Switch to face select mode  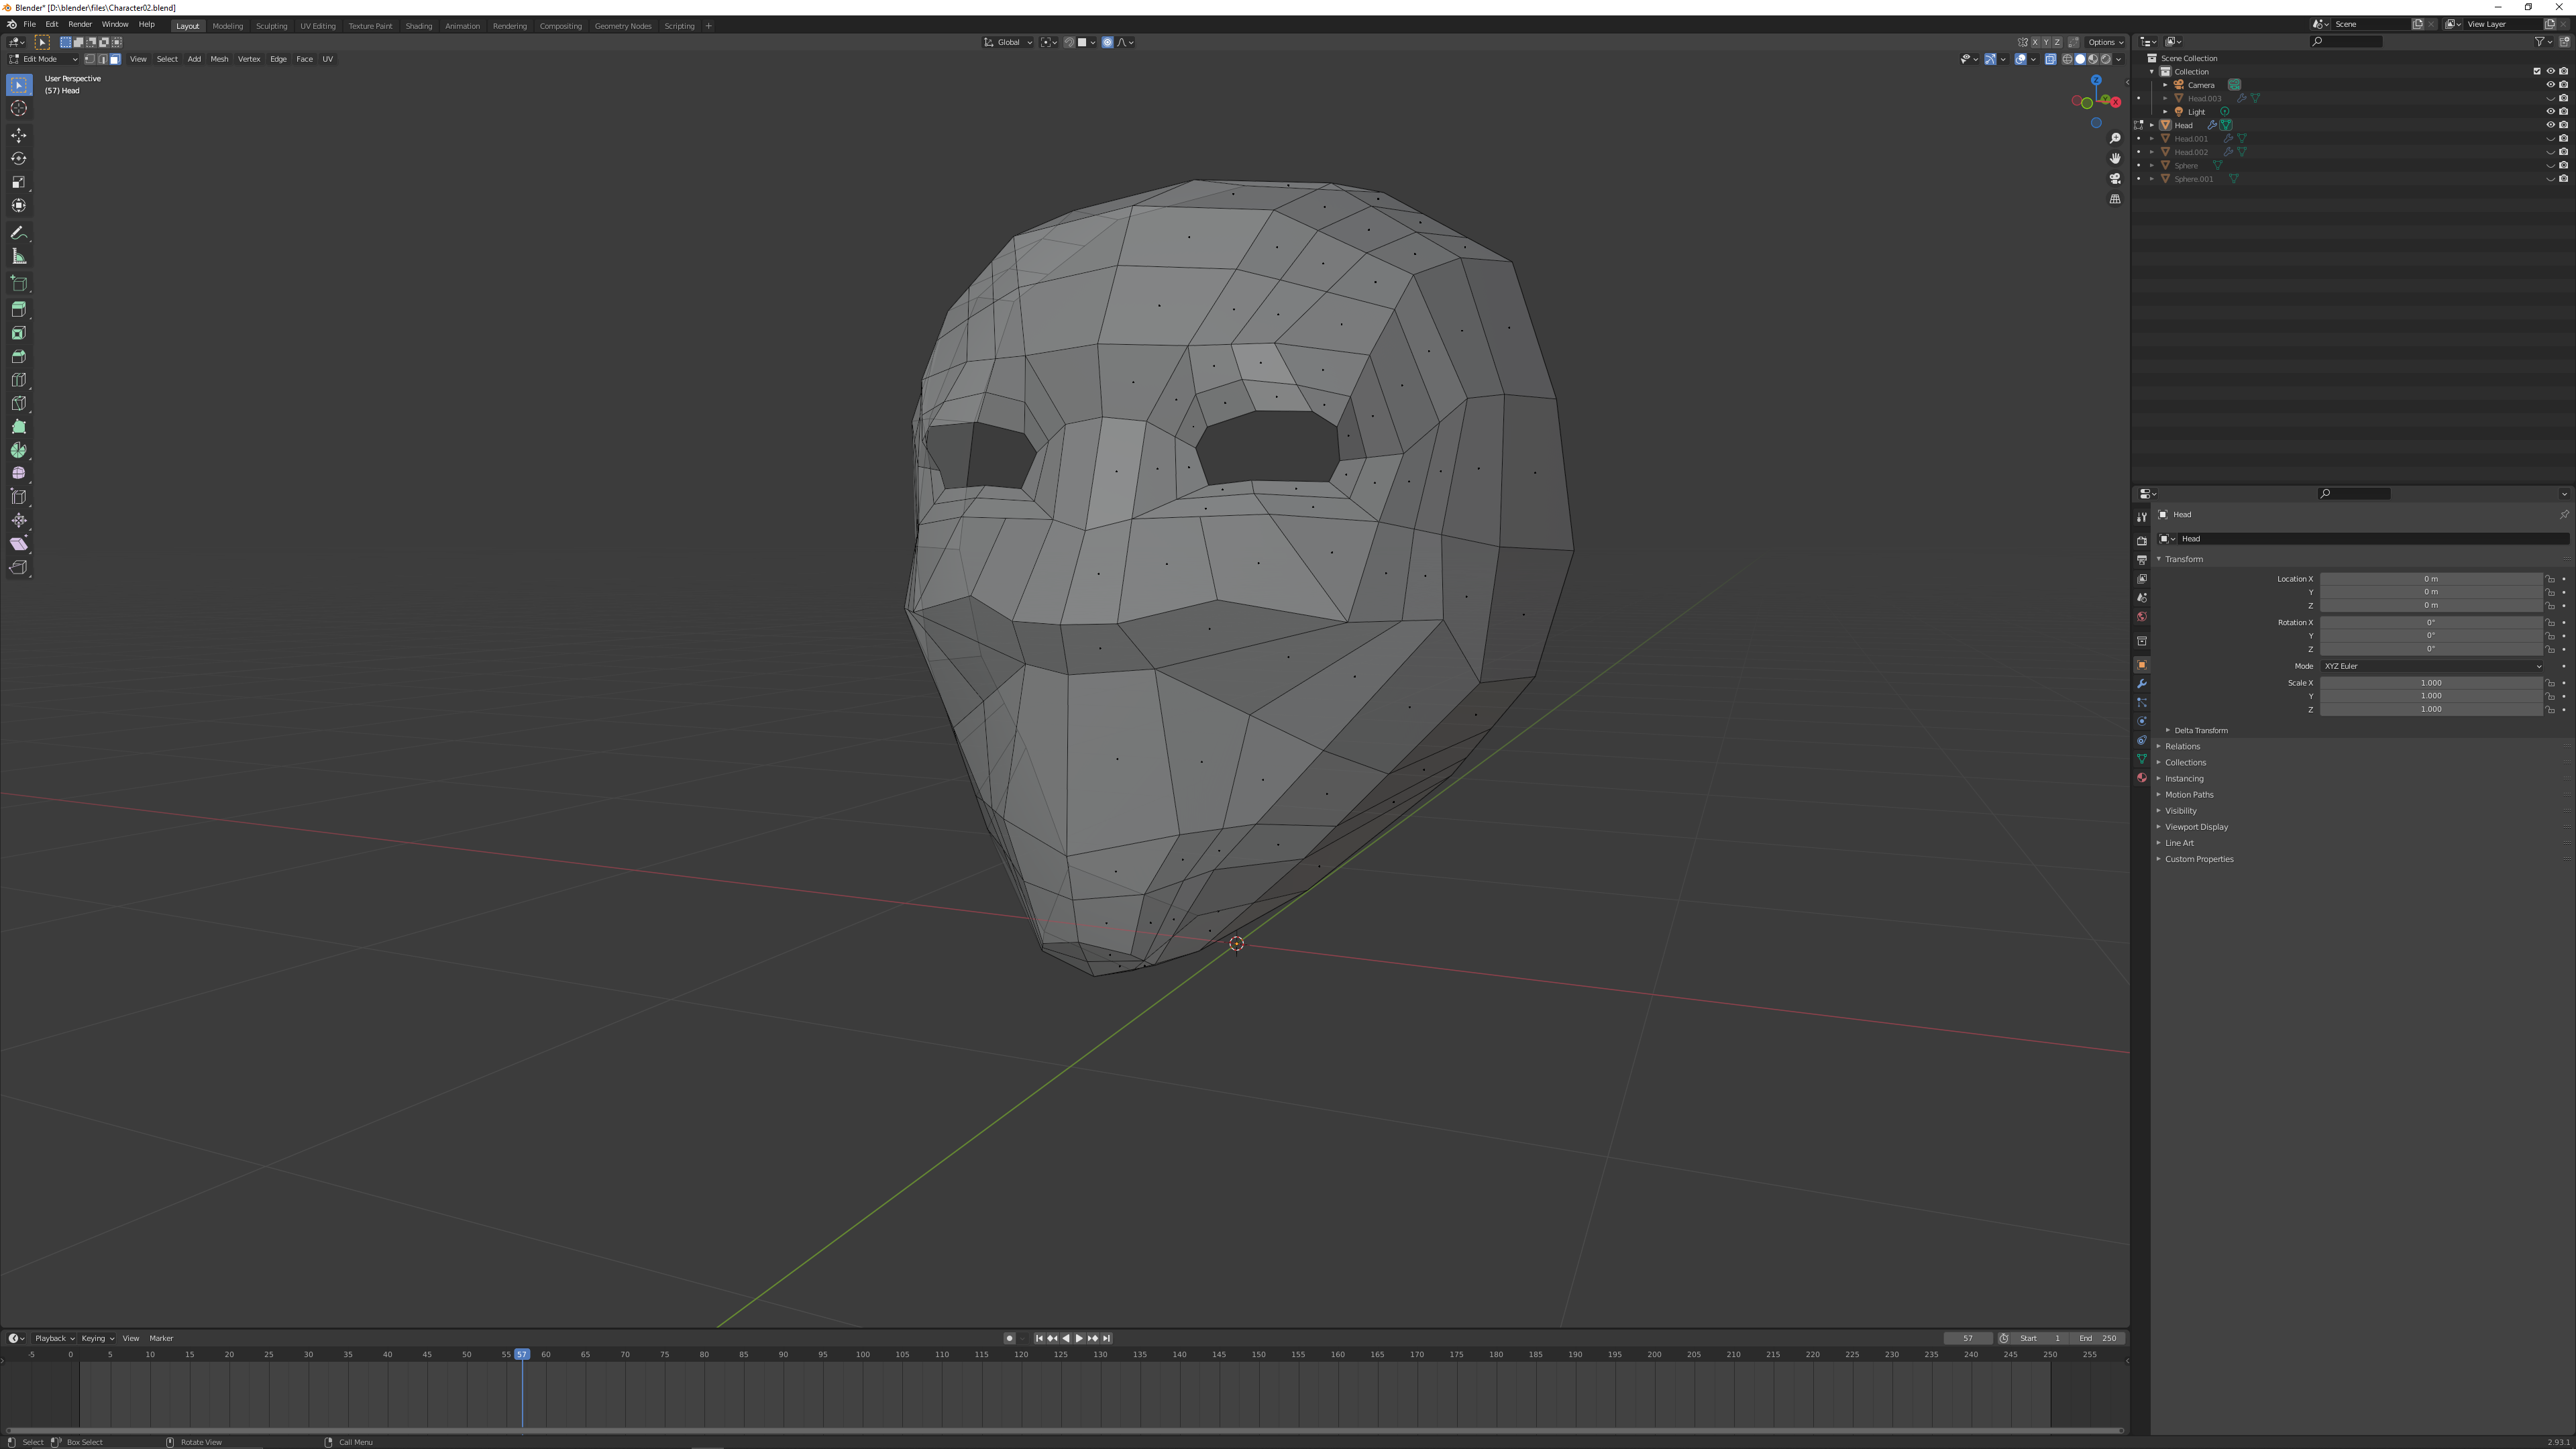115,59
